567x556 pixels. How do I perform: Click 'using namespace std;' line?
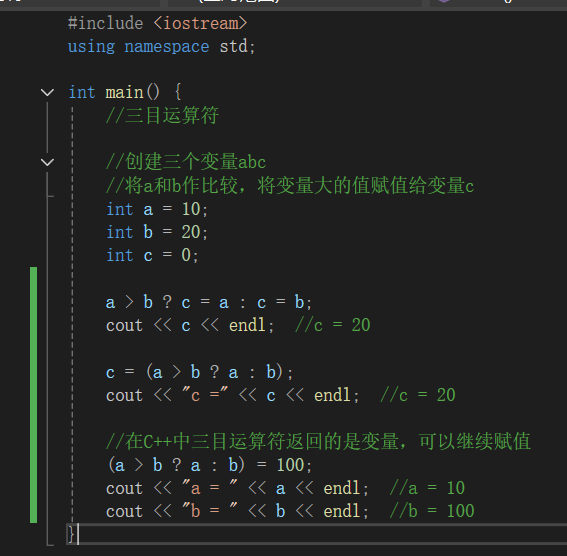[x=161, y=47]
